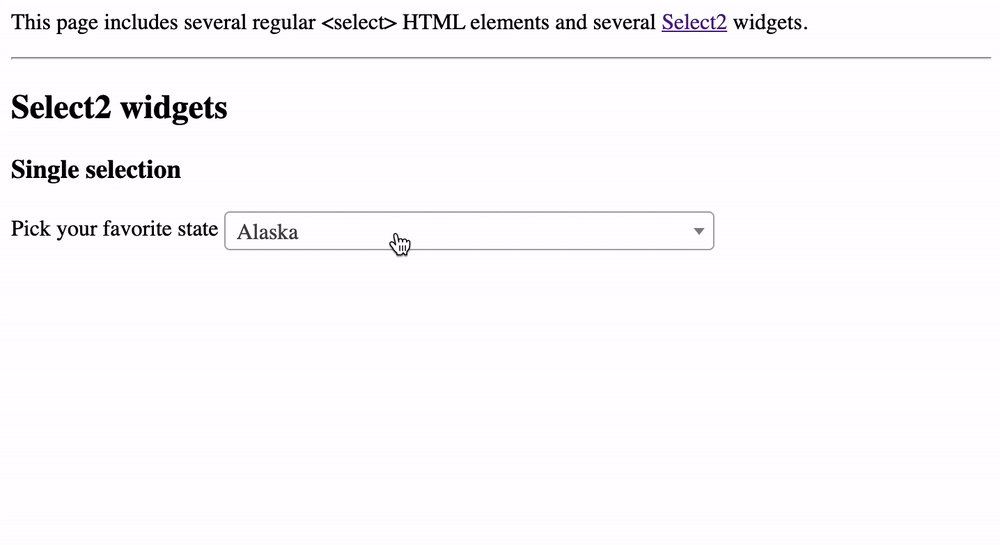Click the word "page" in intro text

(75, 23)
